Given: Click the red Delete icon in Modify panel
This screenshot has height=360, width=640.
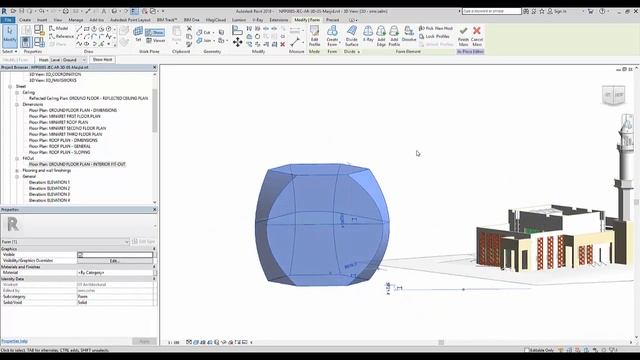Looking at the screenshot, I should pos(282,44).
